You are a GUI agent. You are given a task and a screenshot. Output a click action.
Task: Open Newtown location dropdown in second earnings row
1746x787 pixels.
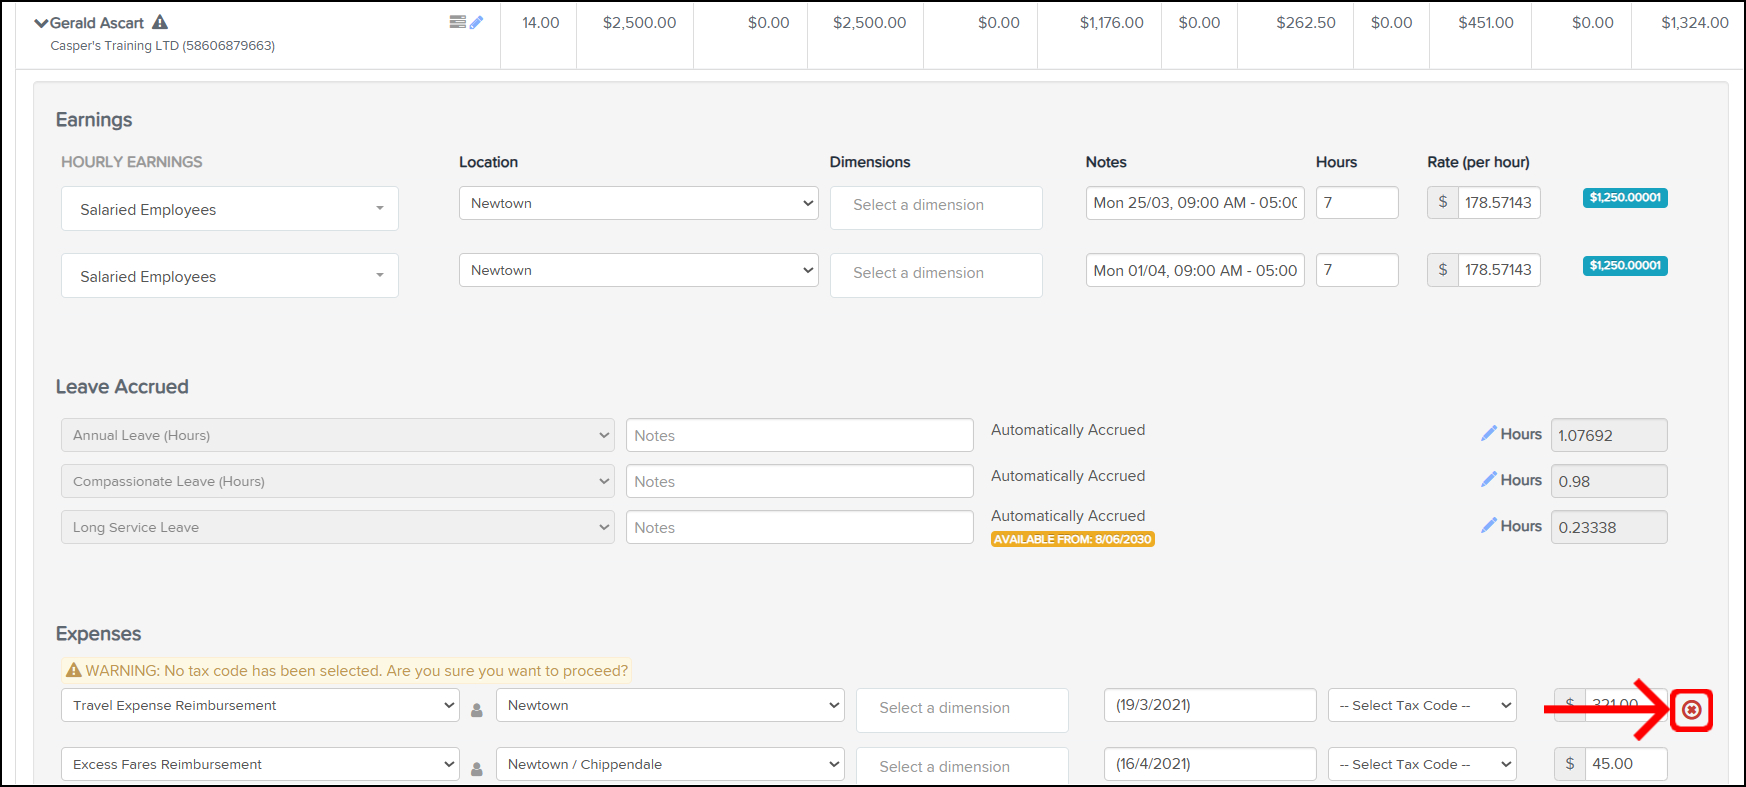(638, 270)
